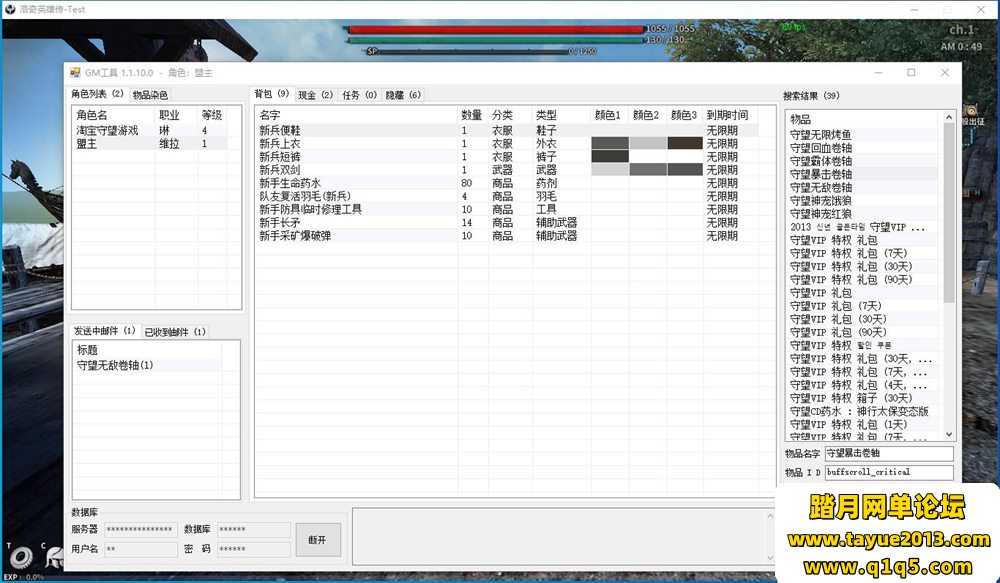Switch to the 物品染色 tab

pos(150,95)
